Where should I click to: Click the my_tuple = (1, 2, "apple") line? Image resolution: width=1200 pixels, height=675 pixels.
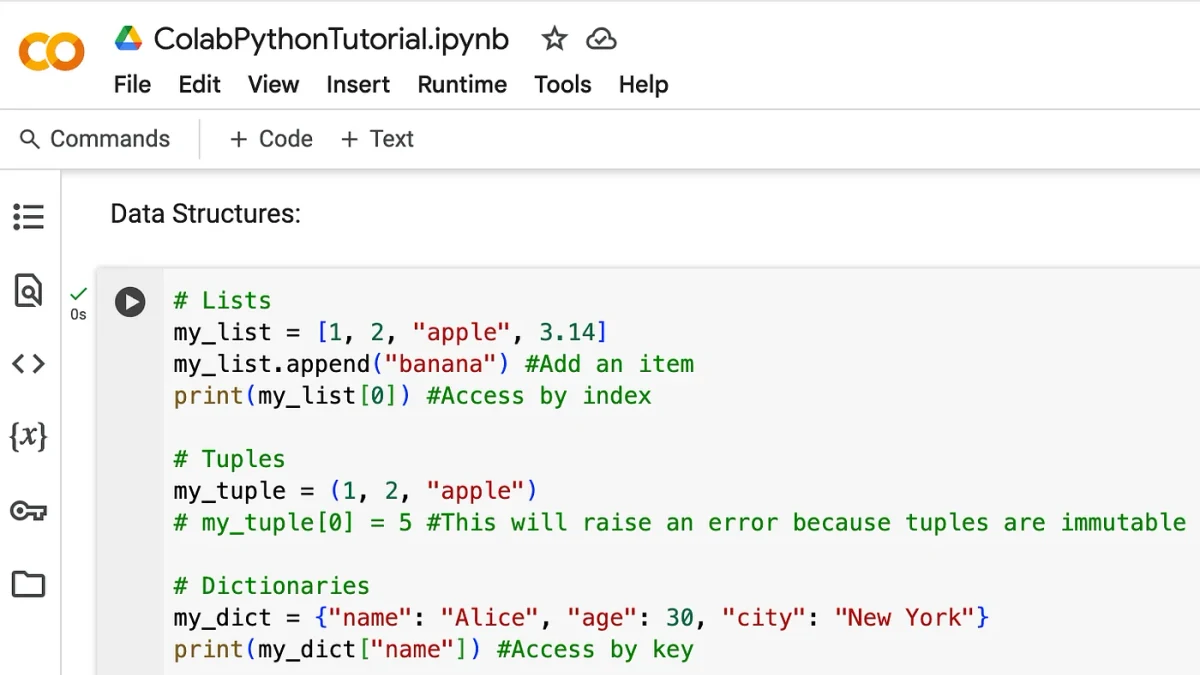tap(355, 491)
